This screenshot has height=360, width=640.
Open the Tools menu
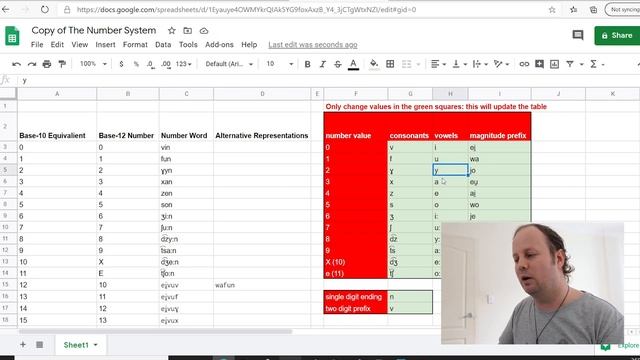click(x=188, y=44)
